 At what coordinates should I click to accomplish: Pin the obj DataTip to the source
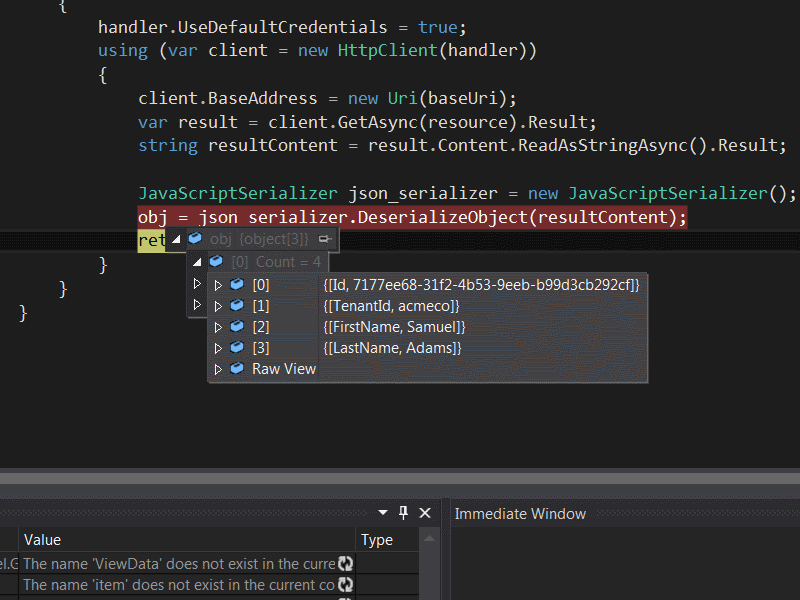click(x=324, y=239)
